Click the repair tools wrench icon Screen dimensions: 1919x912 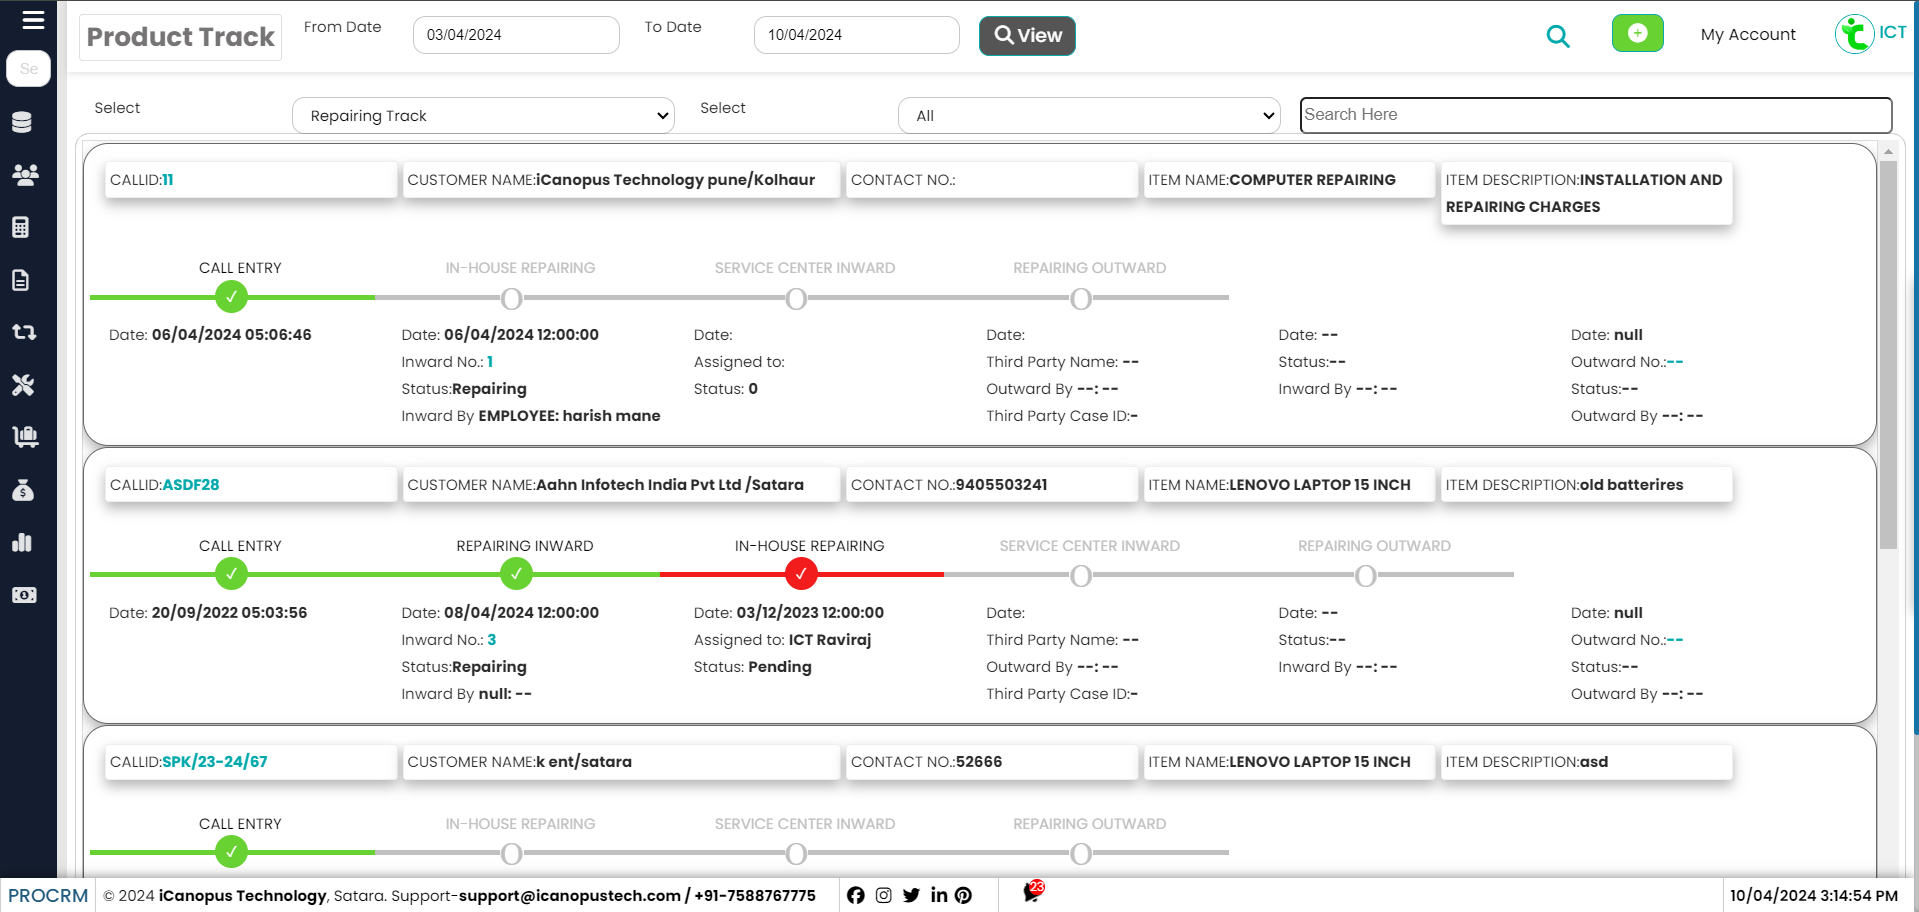pos(24,385)
